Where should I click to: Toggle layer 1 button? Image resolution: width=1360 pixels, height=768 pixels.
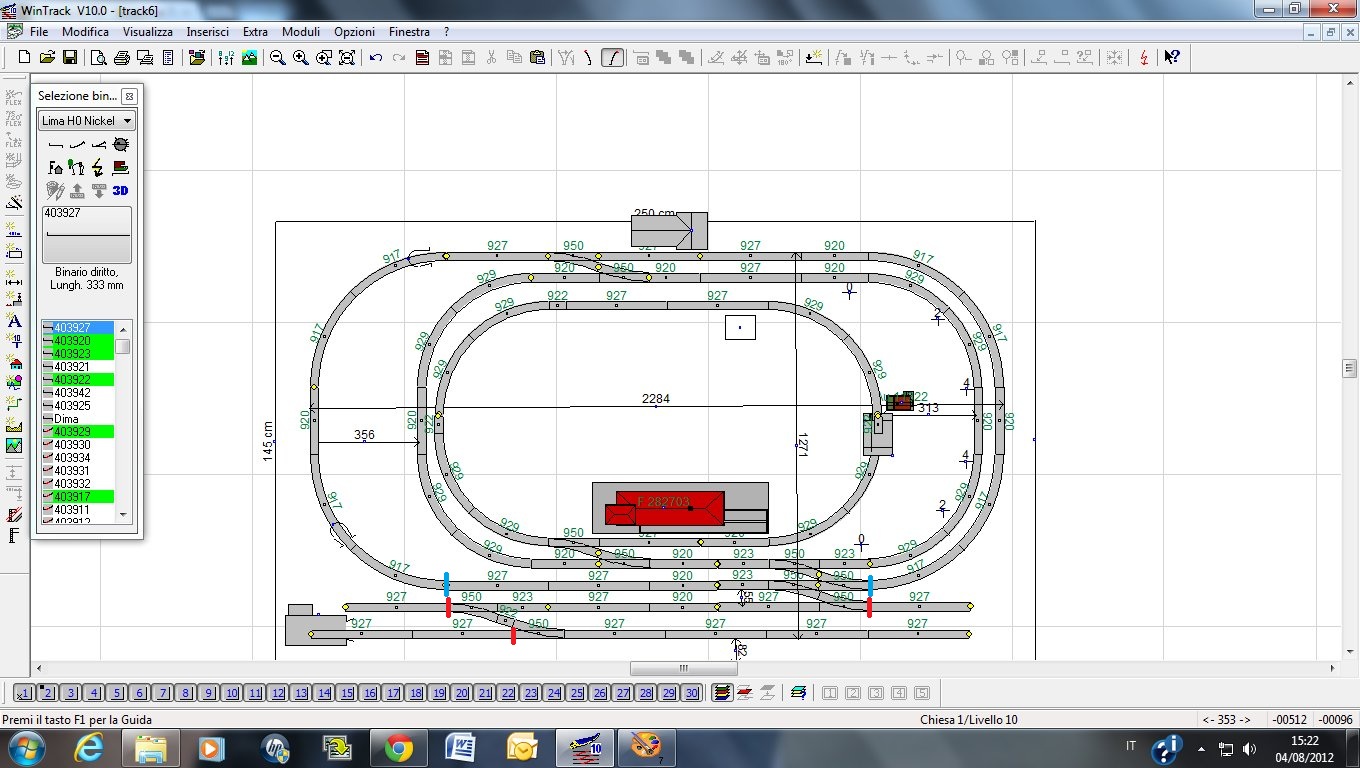(x=25, y=693)
